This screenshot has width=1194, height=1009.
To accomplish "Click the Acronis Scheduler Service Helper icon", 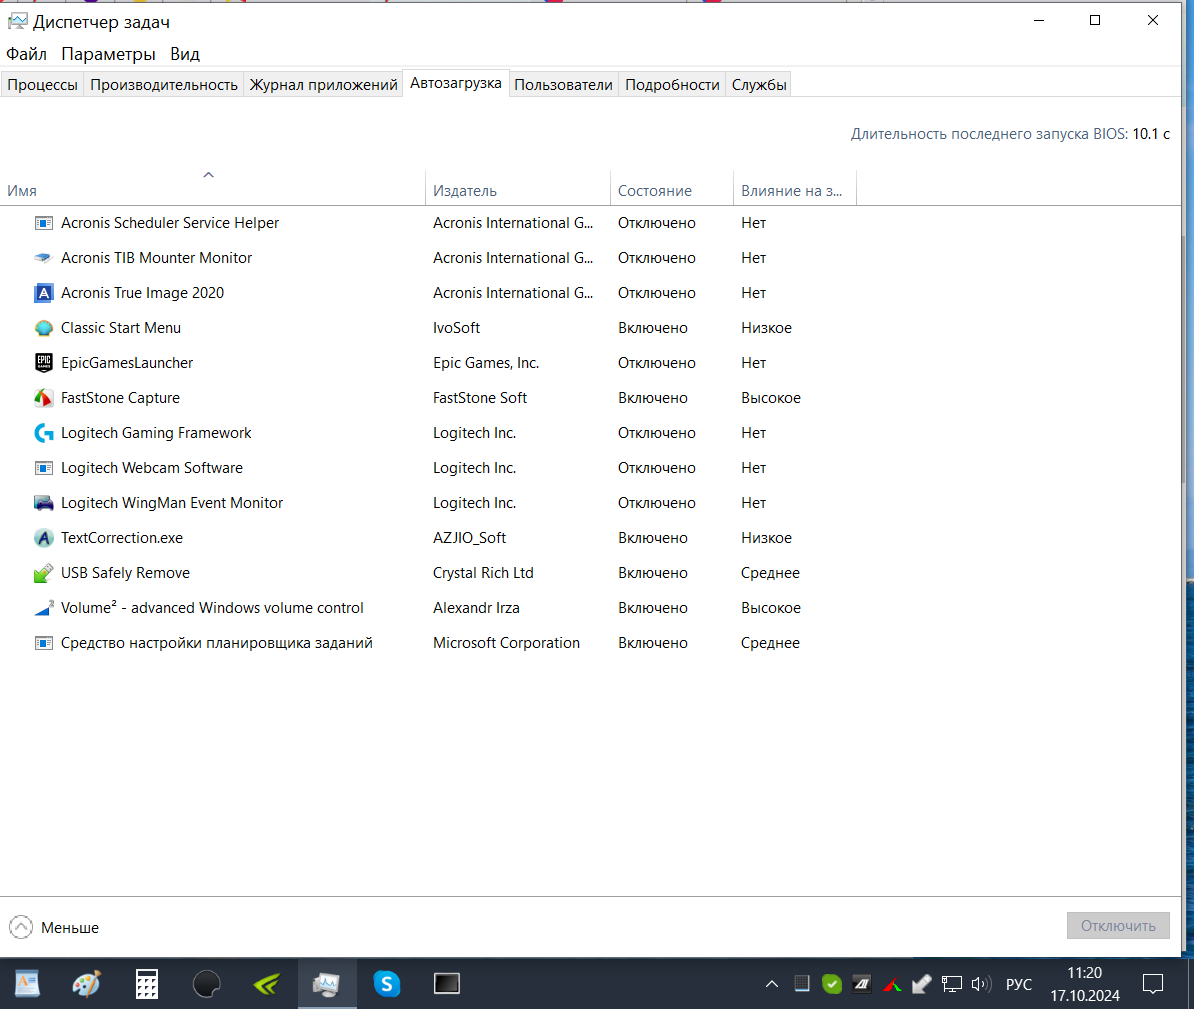I will click(x=43, y=223).
